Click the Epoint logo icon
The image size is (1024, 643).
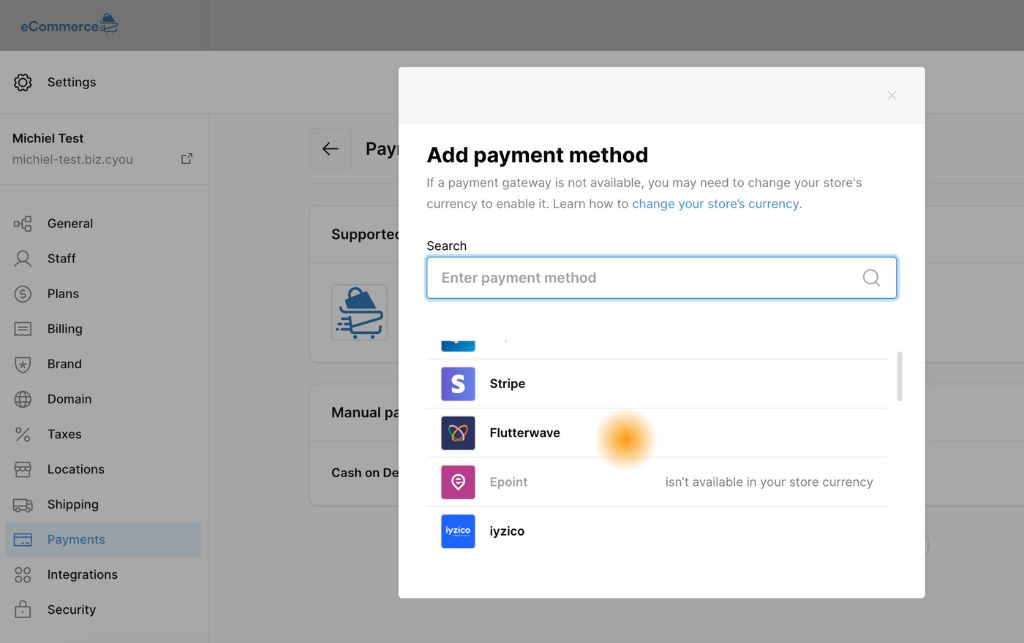(458, 482)
